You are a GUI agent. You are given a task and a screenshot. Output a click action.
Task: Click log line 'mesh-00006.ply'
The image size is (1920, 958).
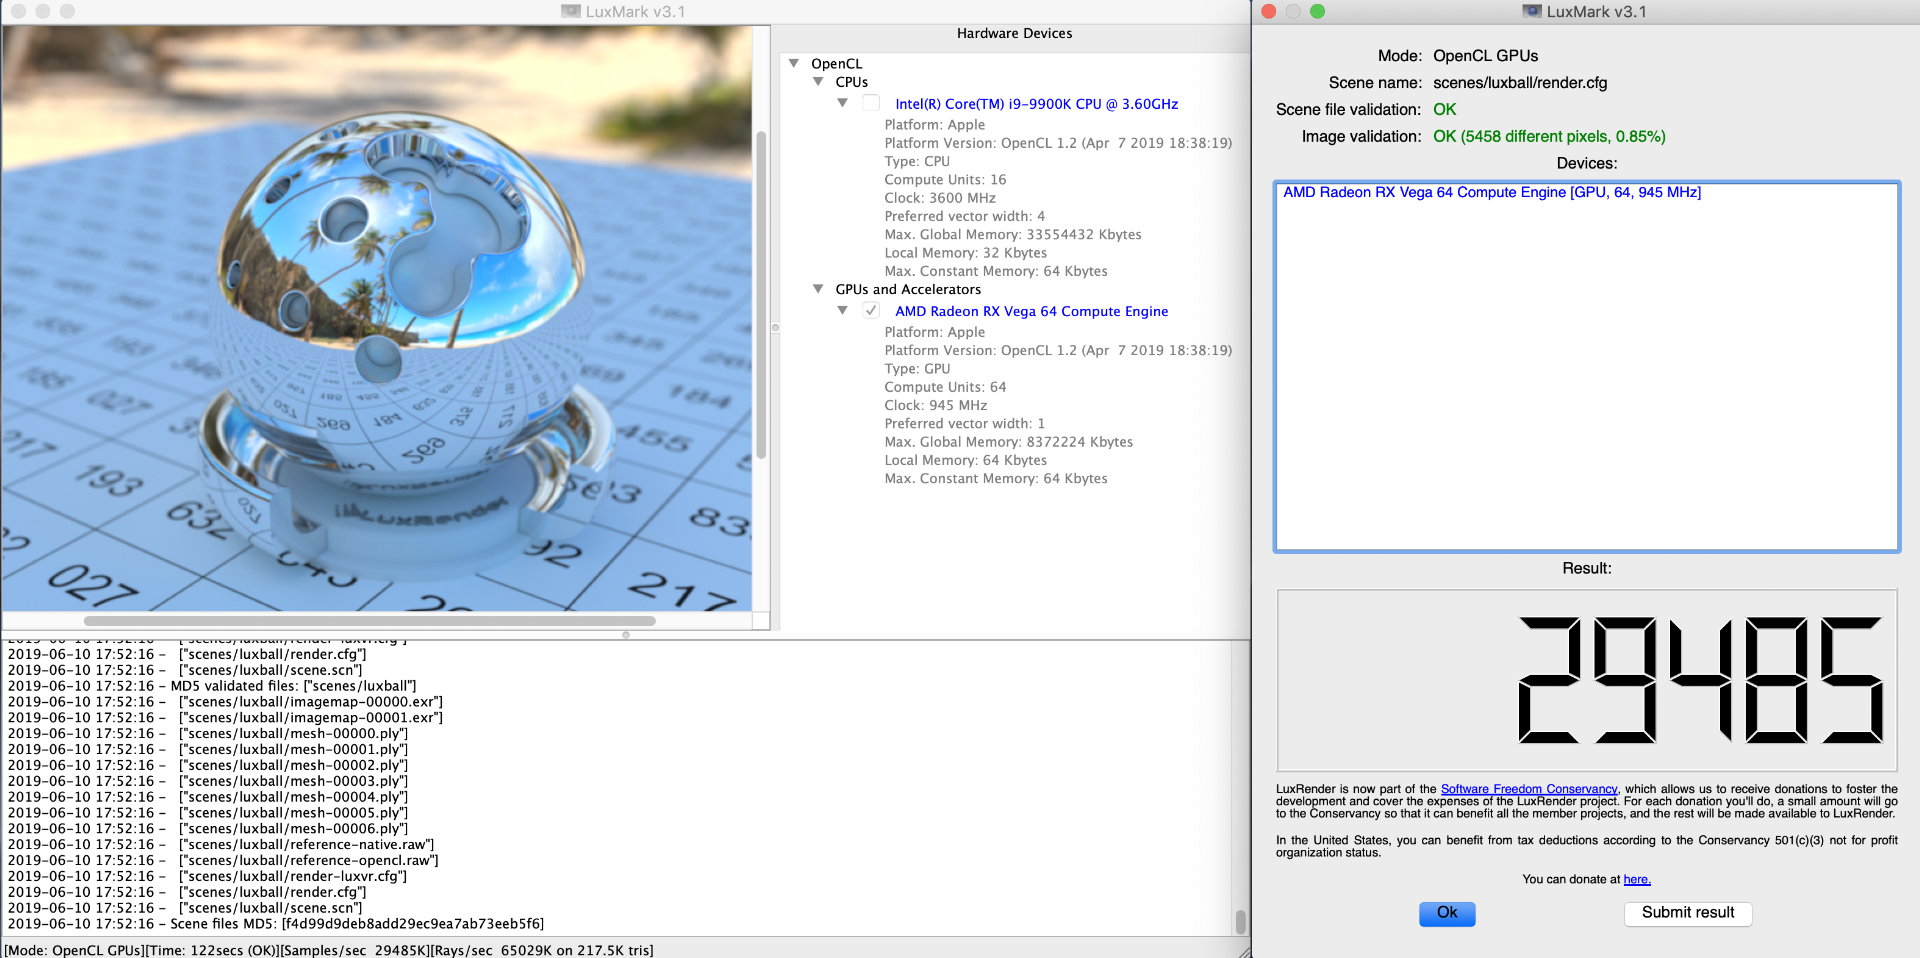208,829
